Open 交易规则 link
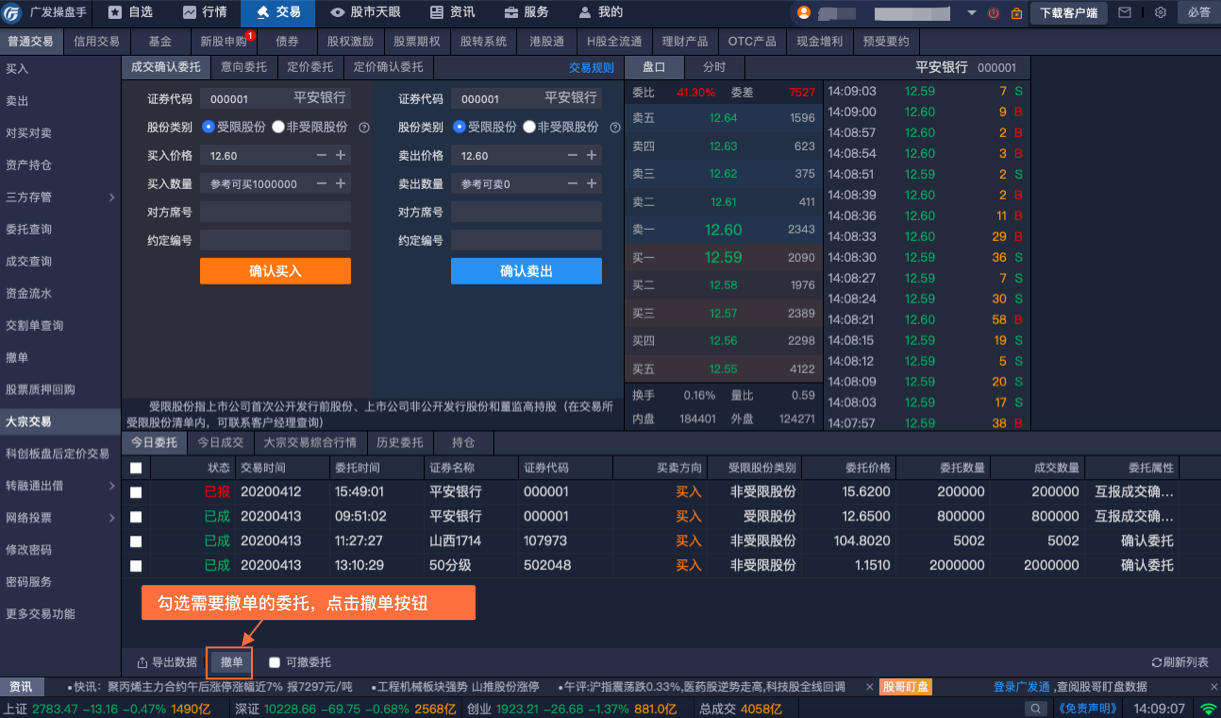Image resolution: width=1221 pixels, height=718 pixels. (x=592, y=68)
